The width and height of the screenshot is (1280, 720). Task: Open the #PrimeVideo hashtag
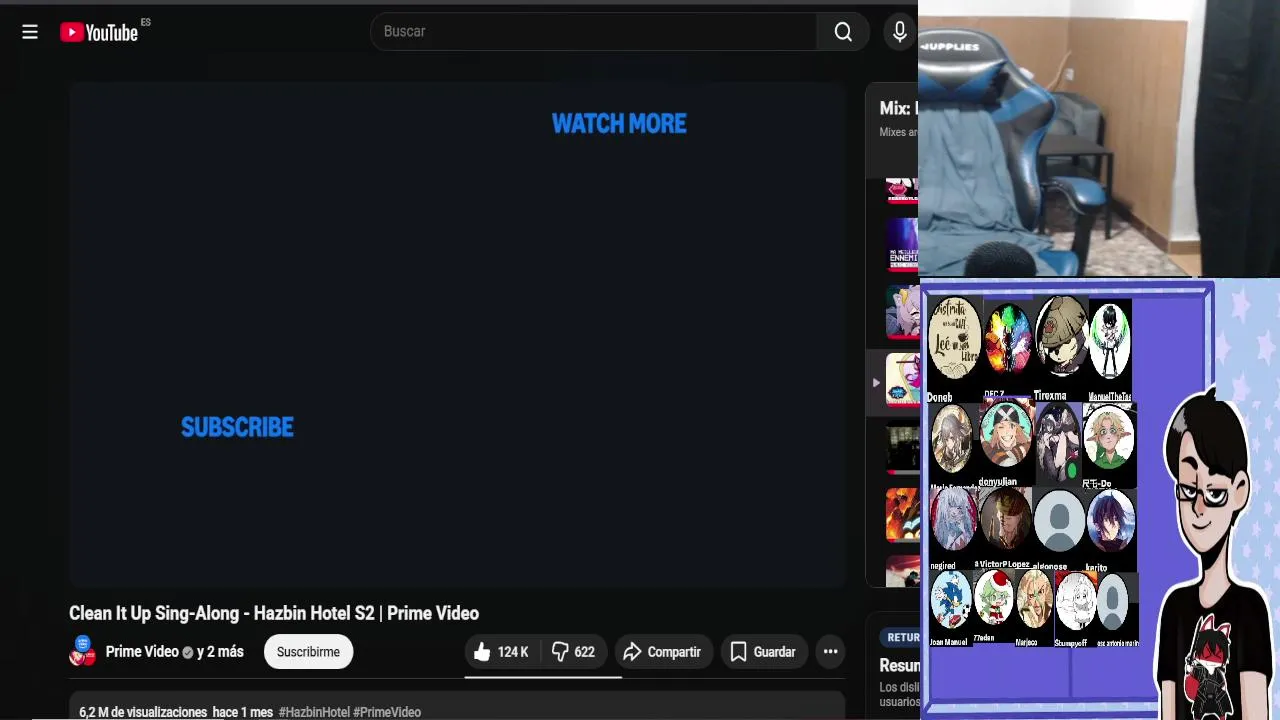click(x=387, y=712)
